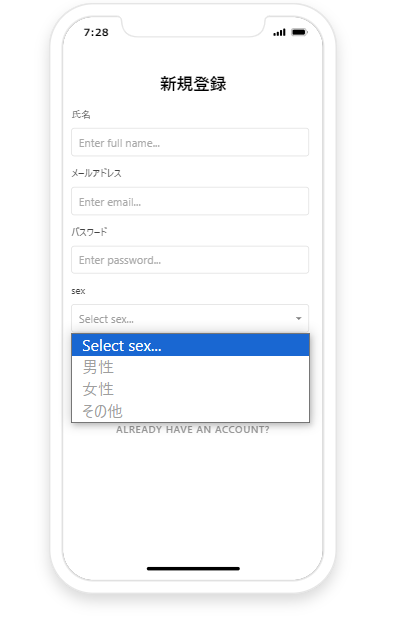Image resolution: width=401 pixels, height=623 pixels.
Task: Open the Select sex... combo box
Action: point(190,319)
